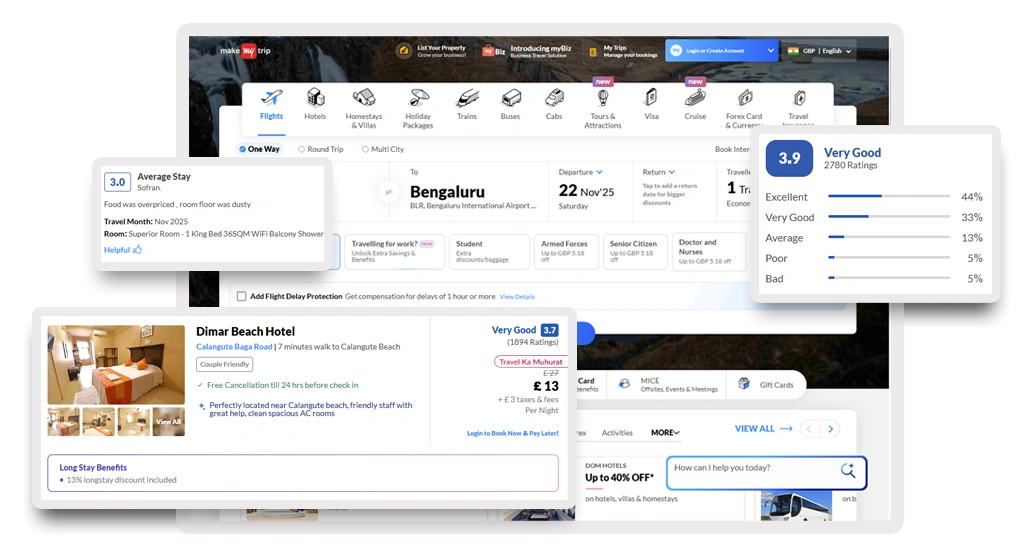This screenshot has width=1031, height=557.
Task: Open the Travel Insurance icon
Action: tap(799, 98)
